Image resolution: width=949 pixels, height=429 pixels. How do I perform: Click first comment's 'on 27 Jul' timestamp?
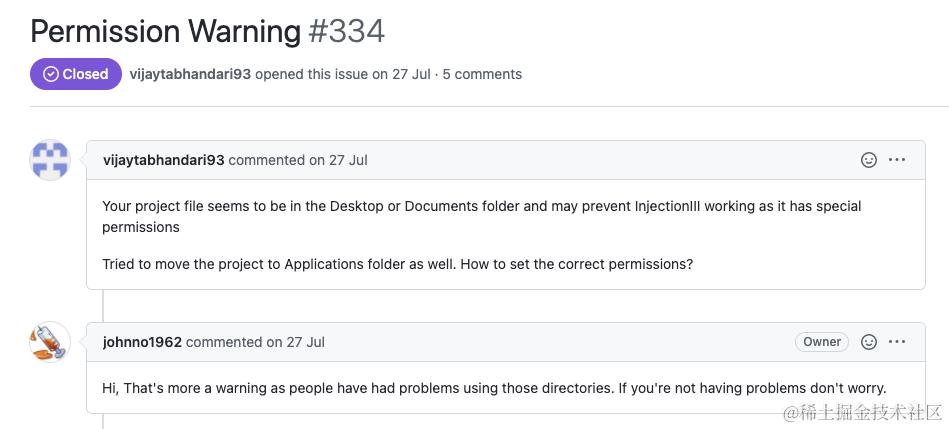tap(338, 160)
